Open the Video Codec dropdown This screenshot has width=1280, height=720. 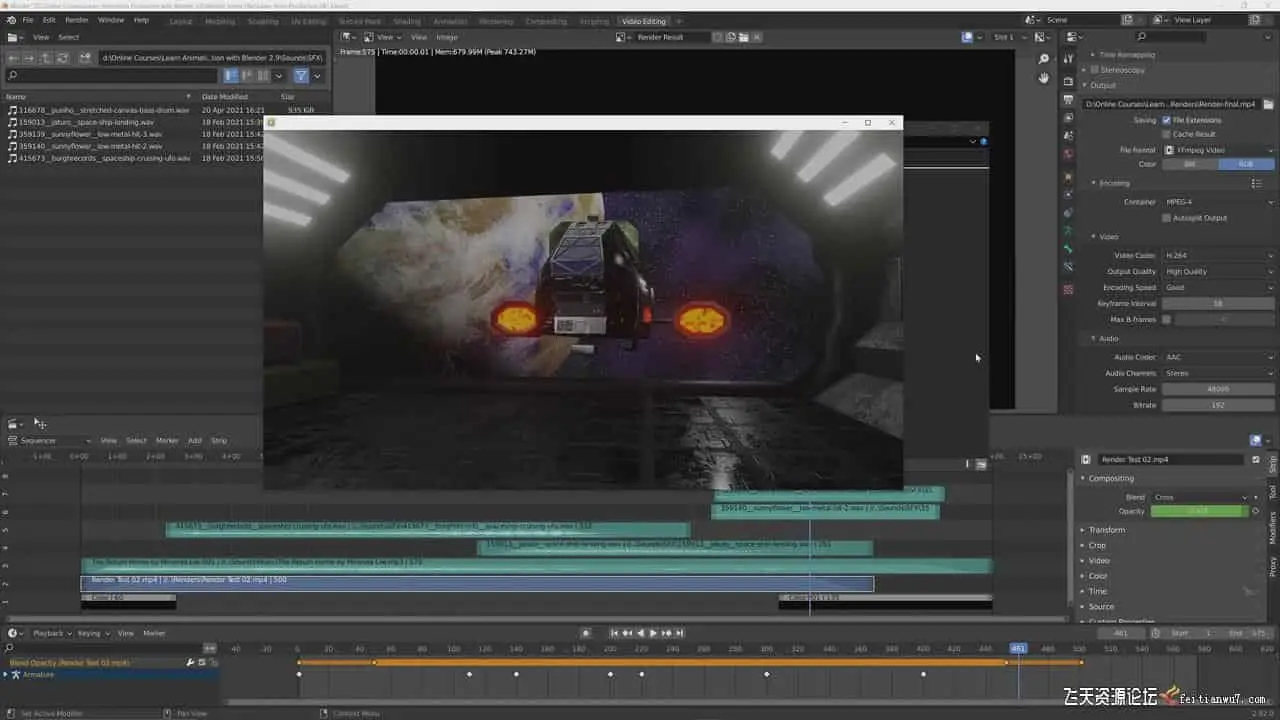(1218, 256)
